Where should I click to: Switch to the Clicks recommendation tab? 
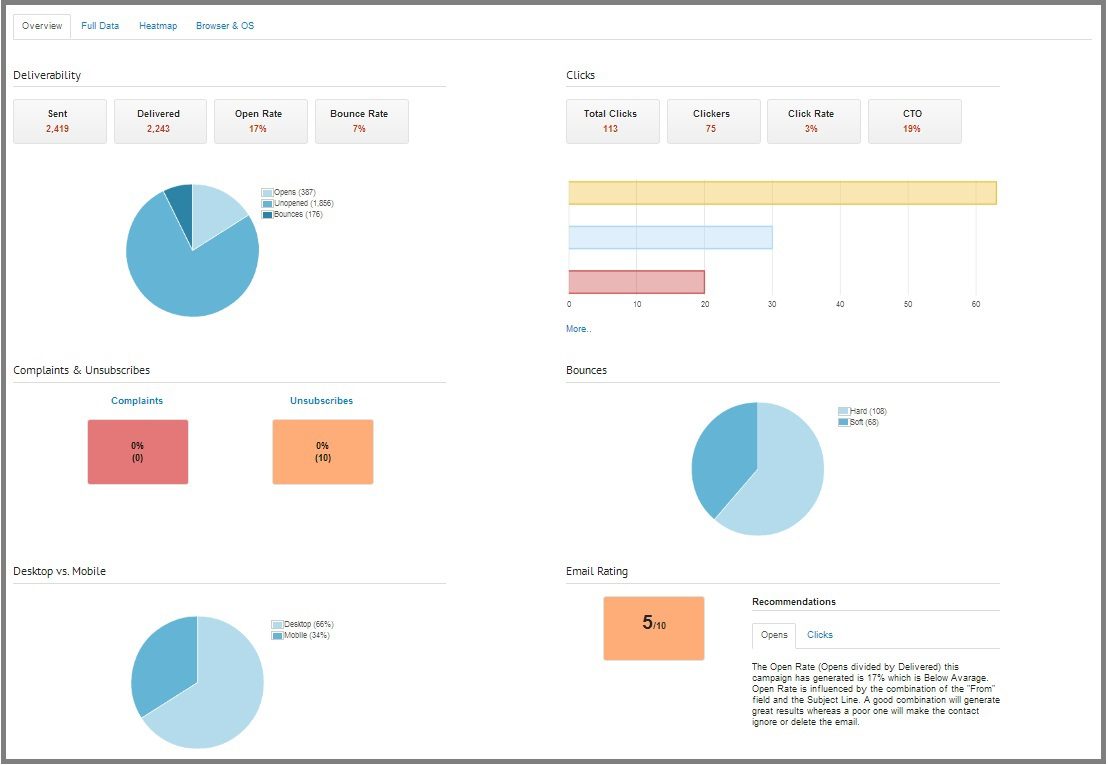pyautogui.click(x=820, y=634)
